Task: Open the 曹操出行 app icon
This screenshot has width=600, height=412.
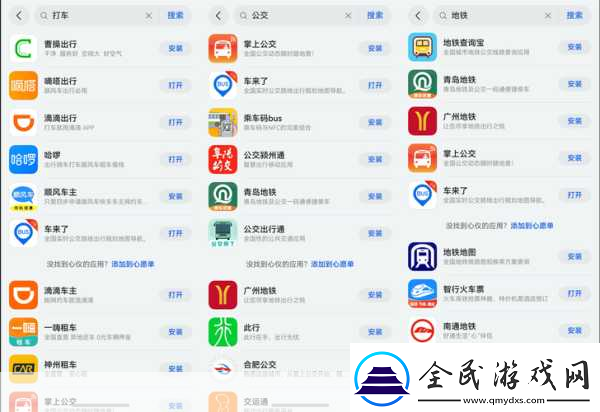Action: 23,49
